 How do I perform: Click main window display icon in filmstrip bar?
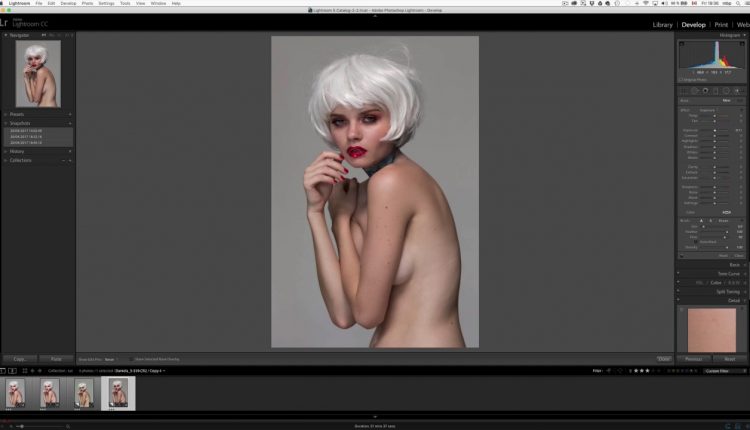tap(3, 371)
